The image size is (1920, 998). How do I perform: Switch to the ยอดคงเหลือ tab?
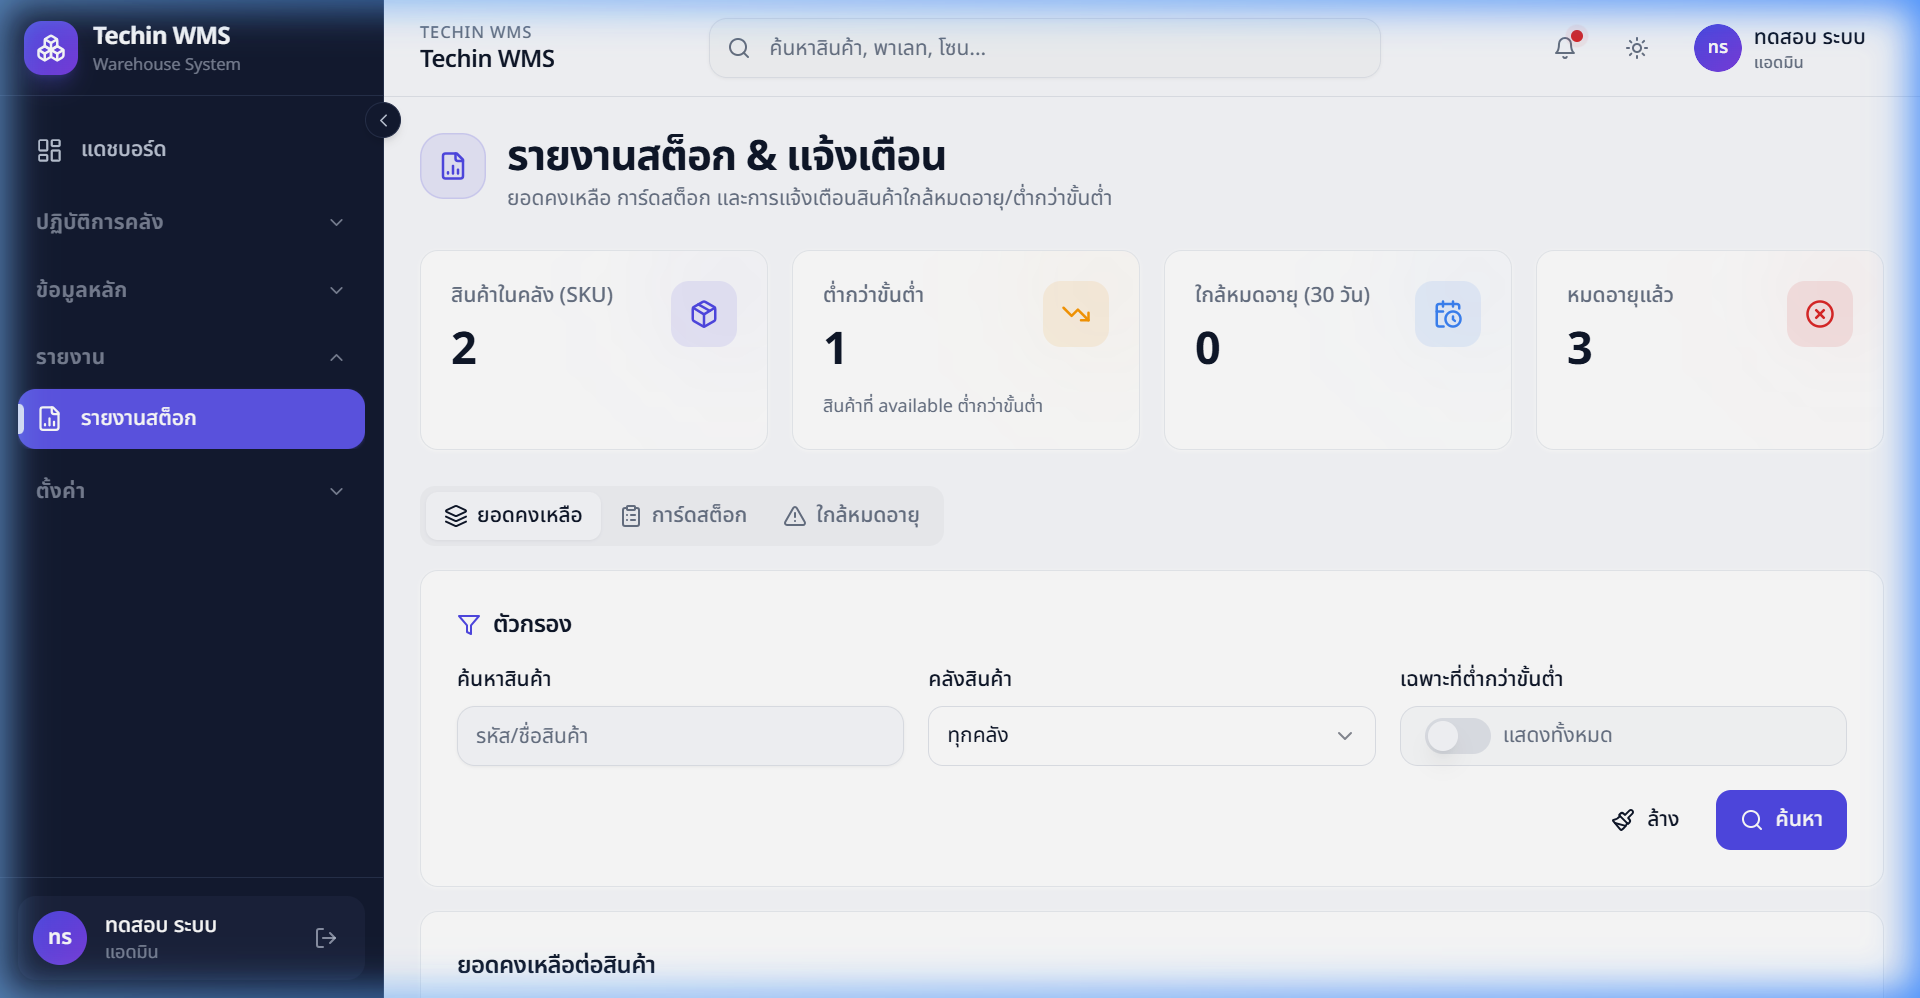tap(514, 516)
